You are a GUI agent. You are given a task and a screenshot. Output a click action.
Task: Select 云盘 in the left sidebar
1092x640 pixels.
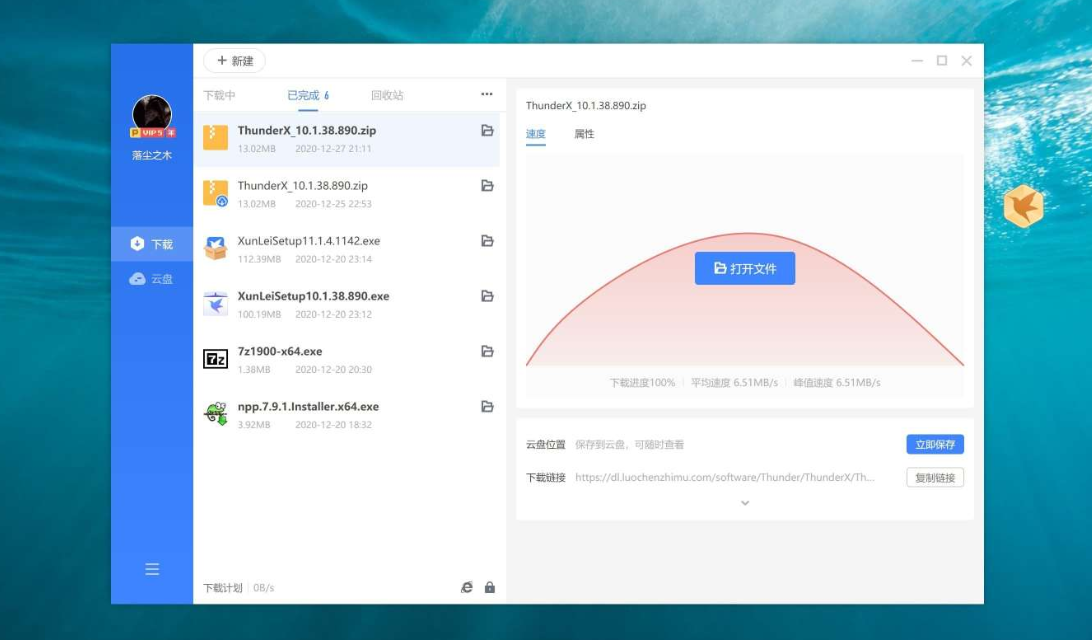(x=152, y=279)
